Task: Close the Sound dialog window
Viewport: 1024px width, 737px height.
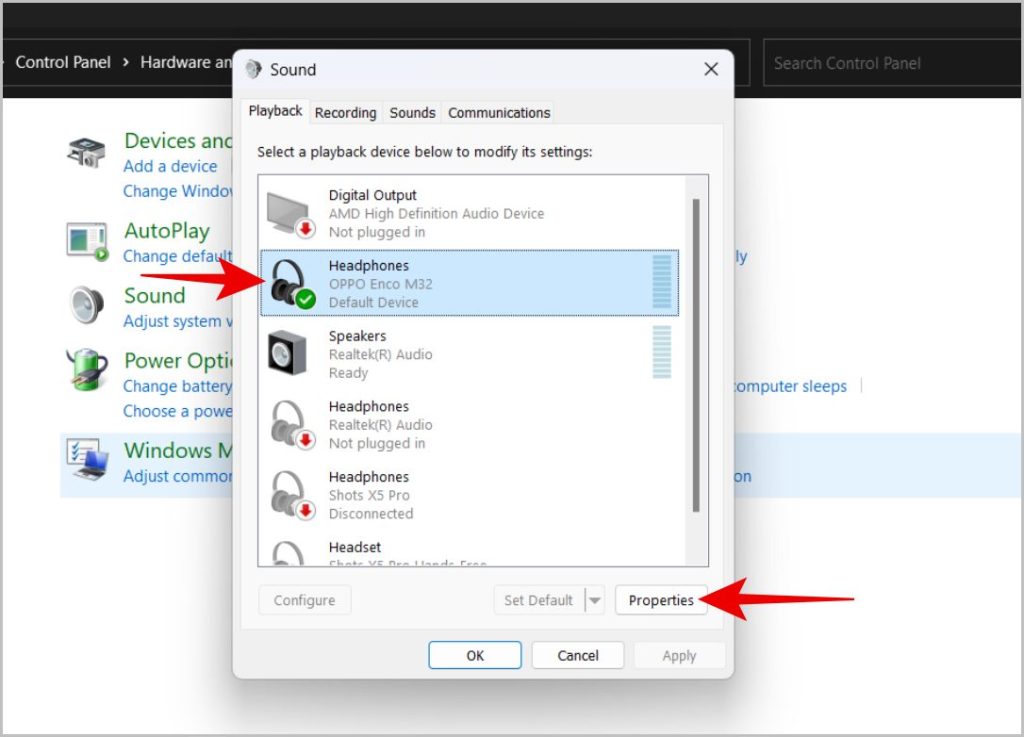Action: [x=711, y=69]
